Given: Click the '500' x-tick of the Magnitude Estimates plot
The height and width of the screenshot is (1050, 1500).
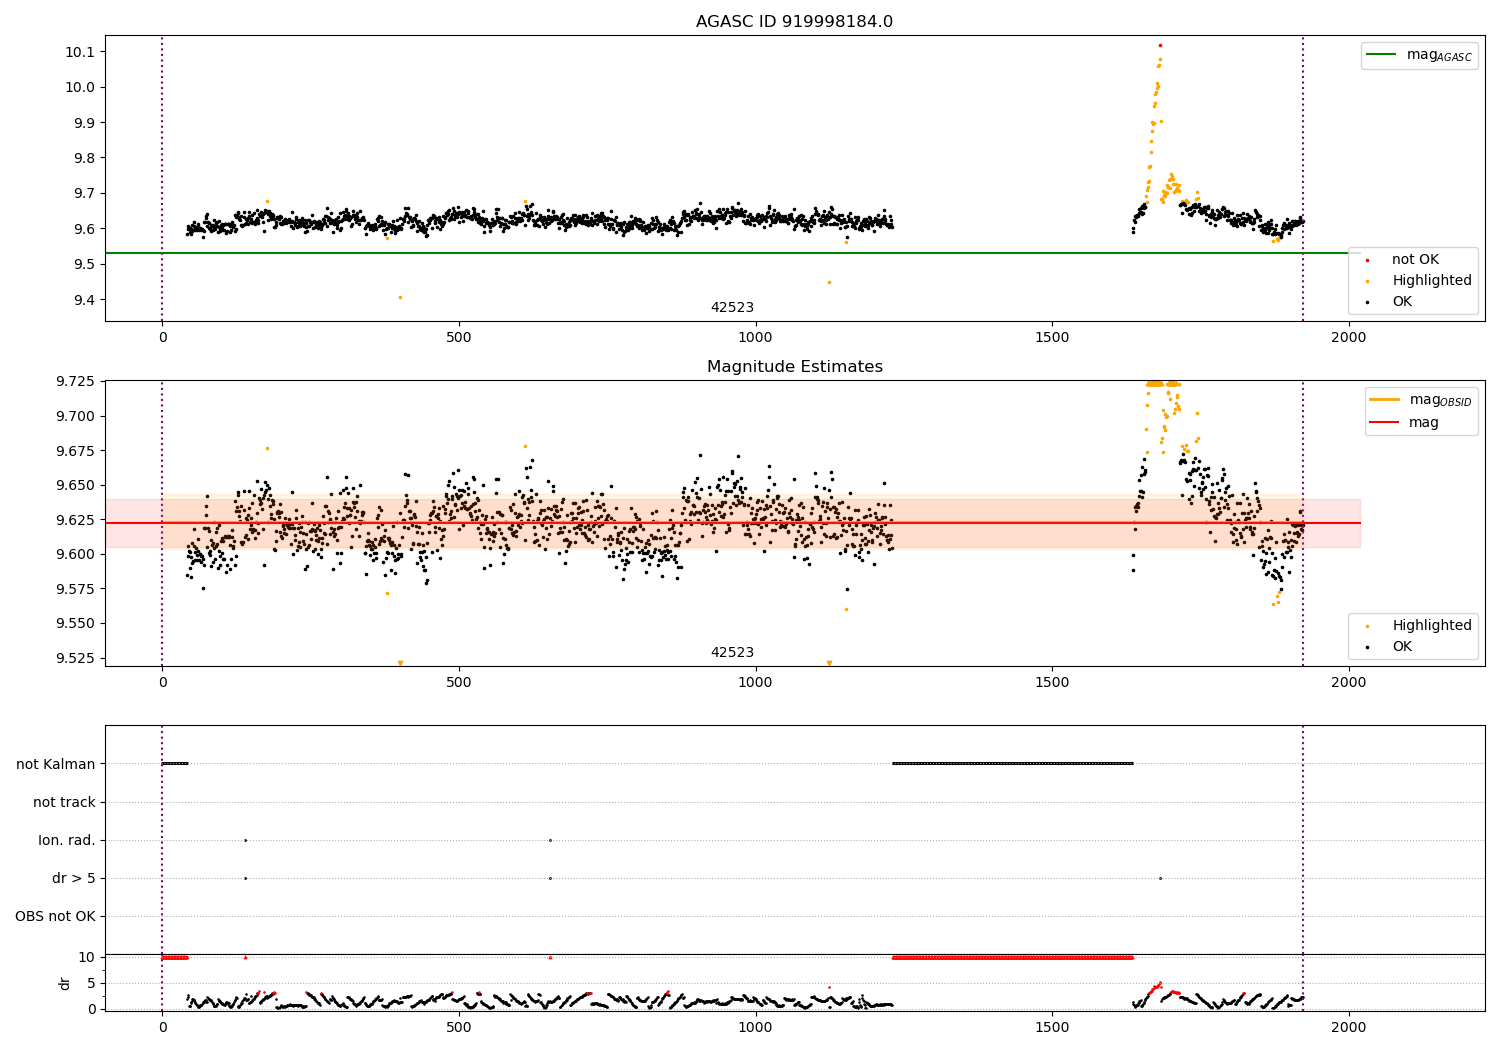Looking at the screenshot, I should (x=459, y=683).
